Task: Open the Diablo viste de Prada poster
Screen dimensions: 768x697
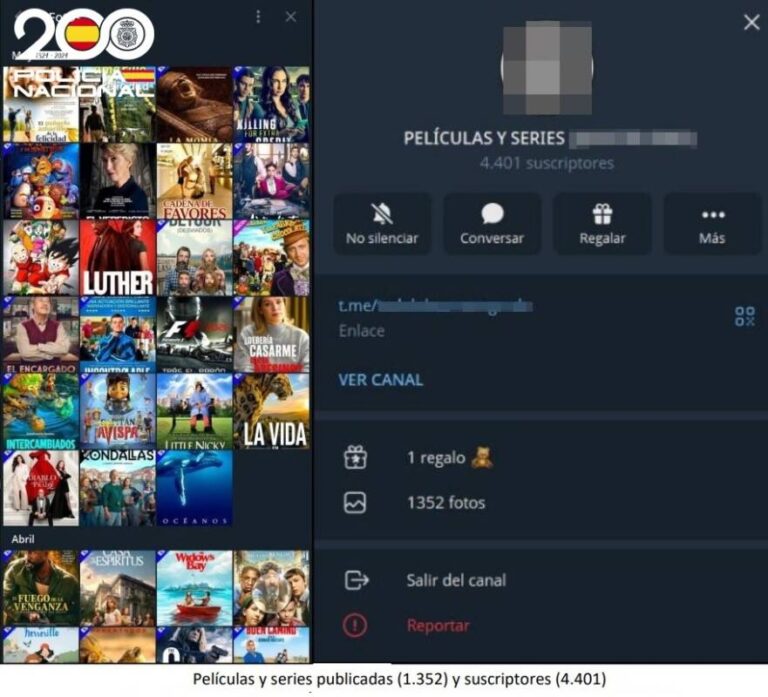Action: coord(41,488)
